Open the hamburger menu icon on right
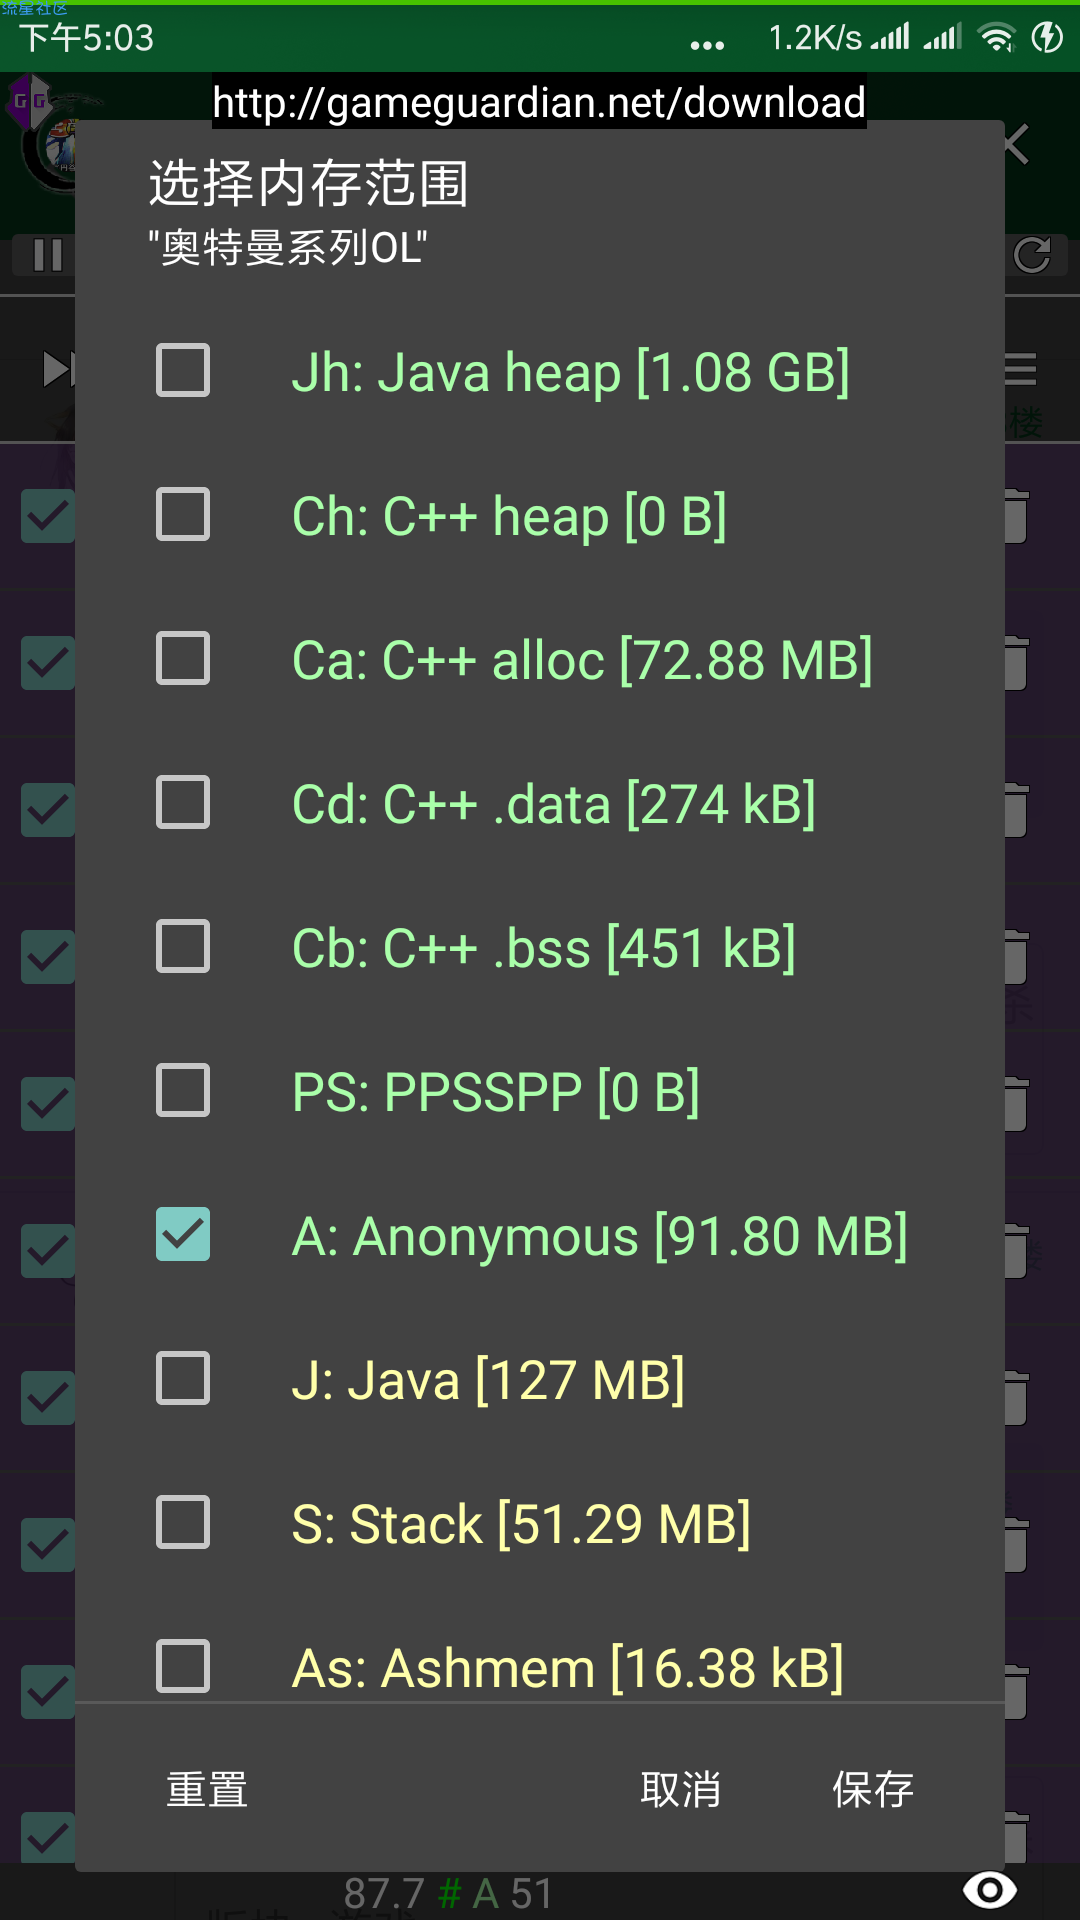This screenshot has height=1920, width=1080. (x=1020, y=369)
